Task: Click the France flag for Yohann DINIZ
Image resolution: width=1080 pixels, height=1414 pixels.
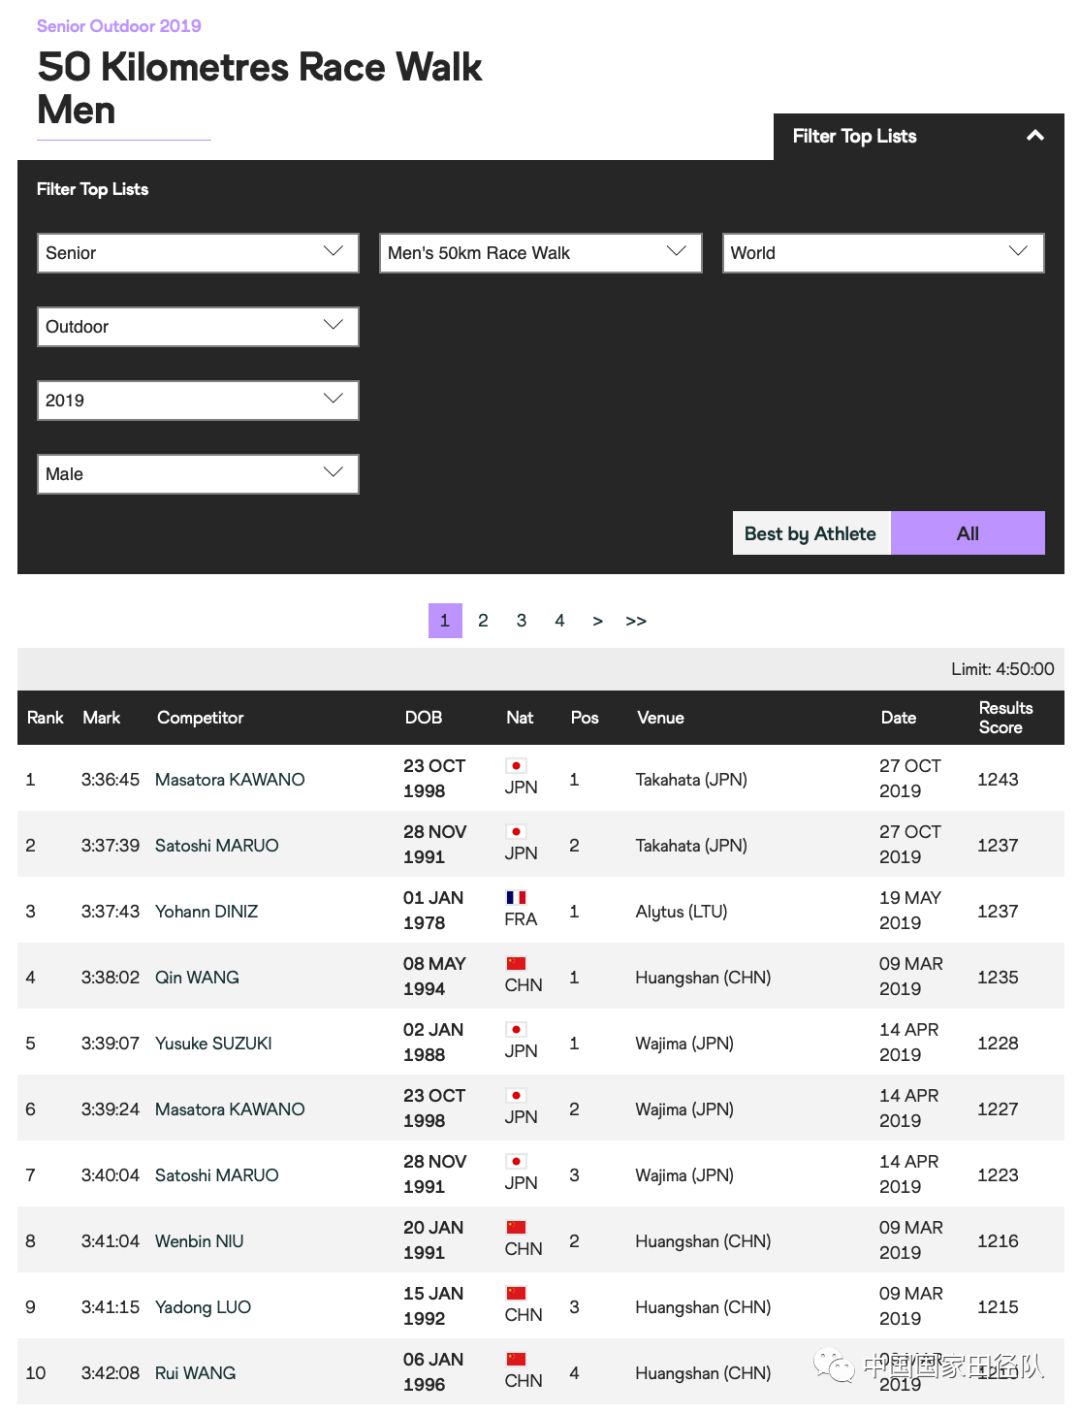Action: (516, 897)
